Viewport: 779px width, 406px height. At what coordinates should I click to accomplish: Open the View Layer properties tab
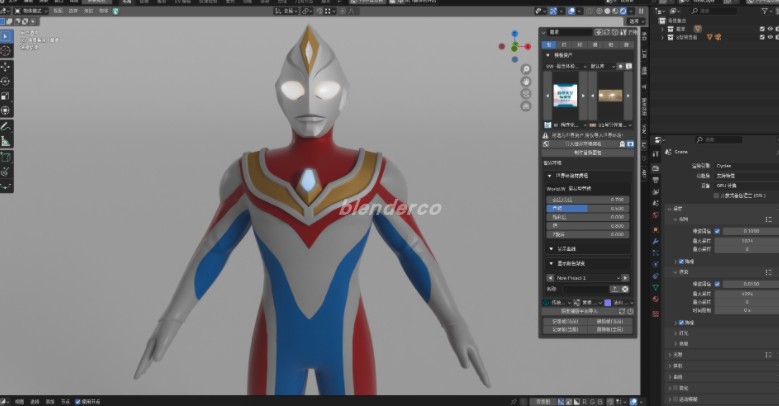tap(656, 192)
